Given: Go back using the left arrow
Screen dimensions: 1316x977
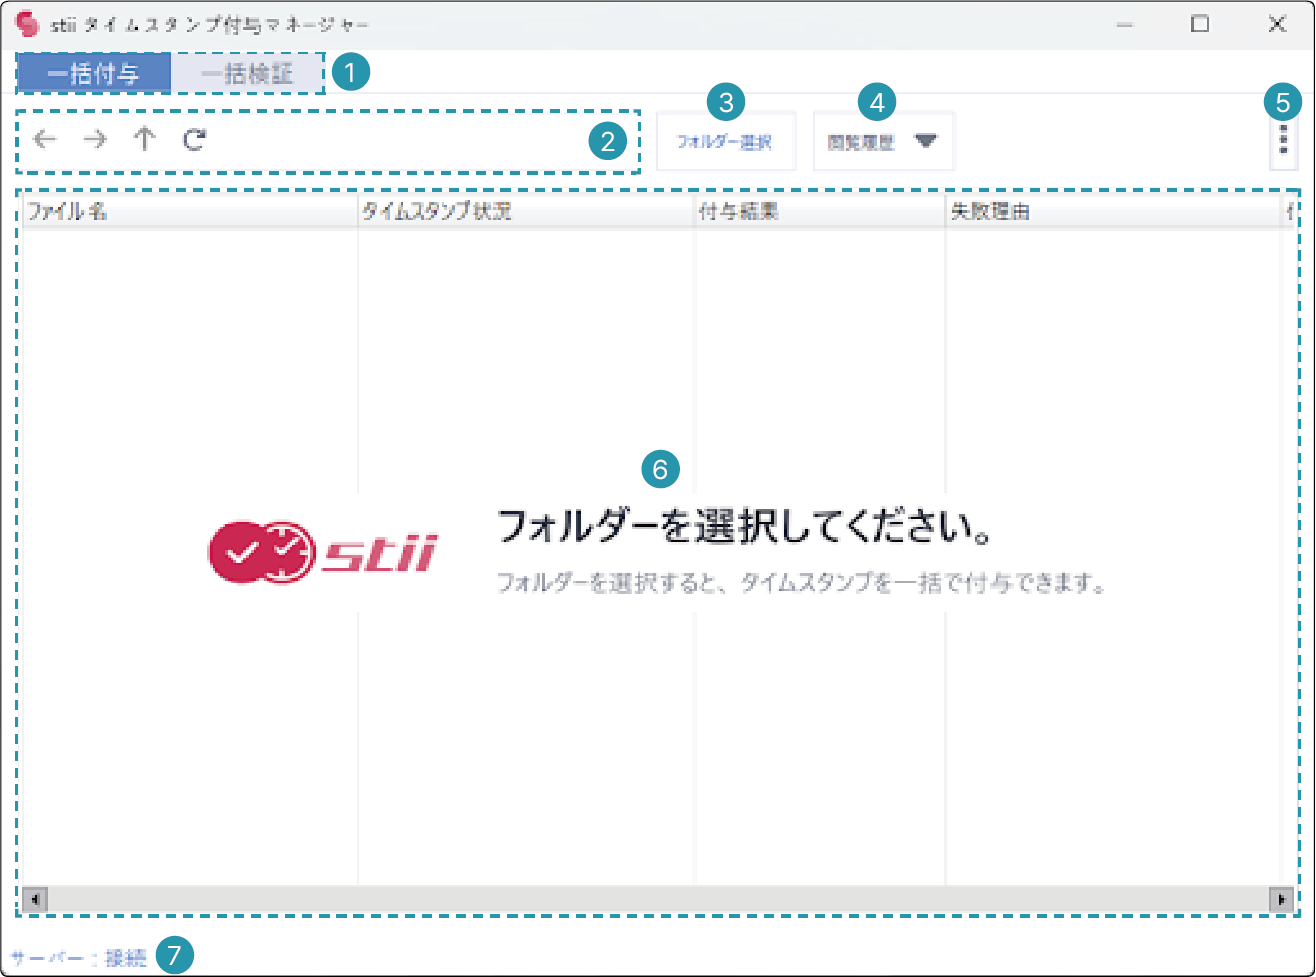Looking at the screenshot, I should pos(44,140).
